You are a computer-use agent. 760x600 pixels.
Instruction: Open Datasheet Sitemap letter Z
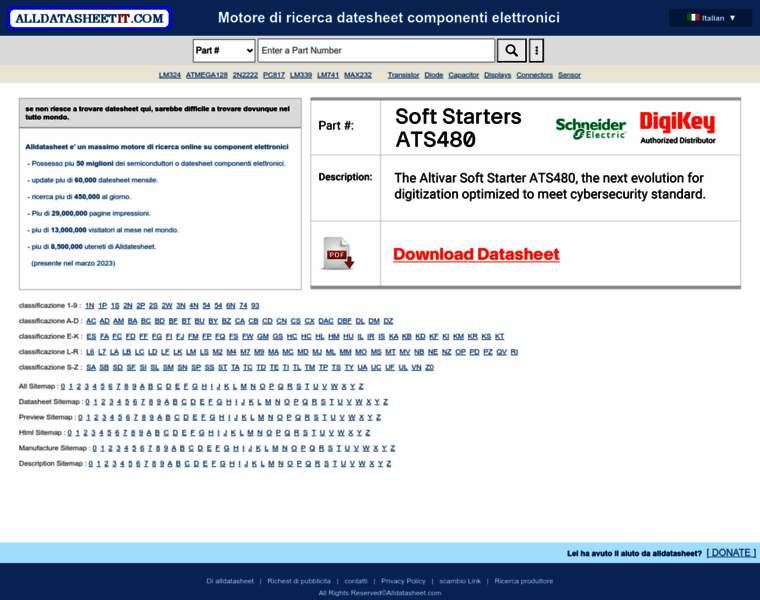pyautogui.click(x=385, y=402)
